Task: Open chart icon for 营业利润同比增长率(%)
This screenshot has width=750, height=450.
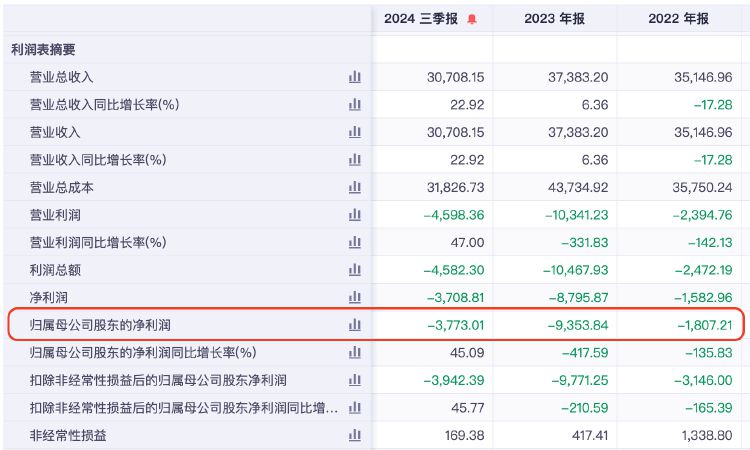Action: click(354, 242)
